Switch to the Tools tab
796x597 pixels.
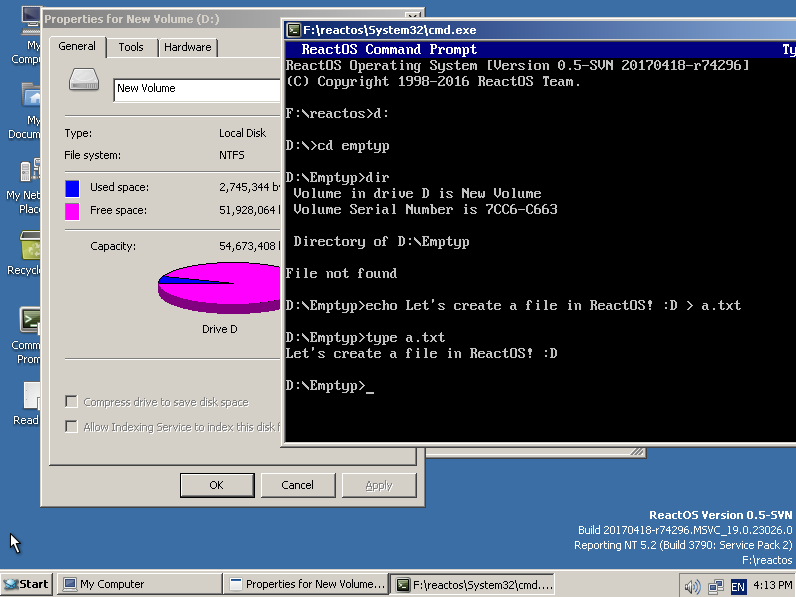click(131, 47)
